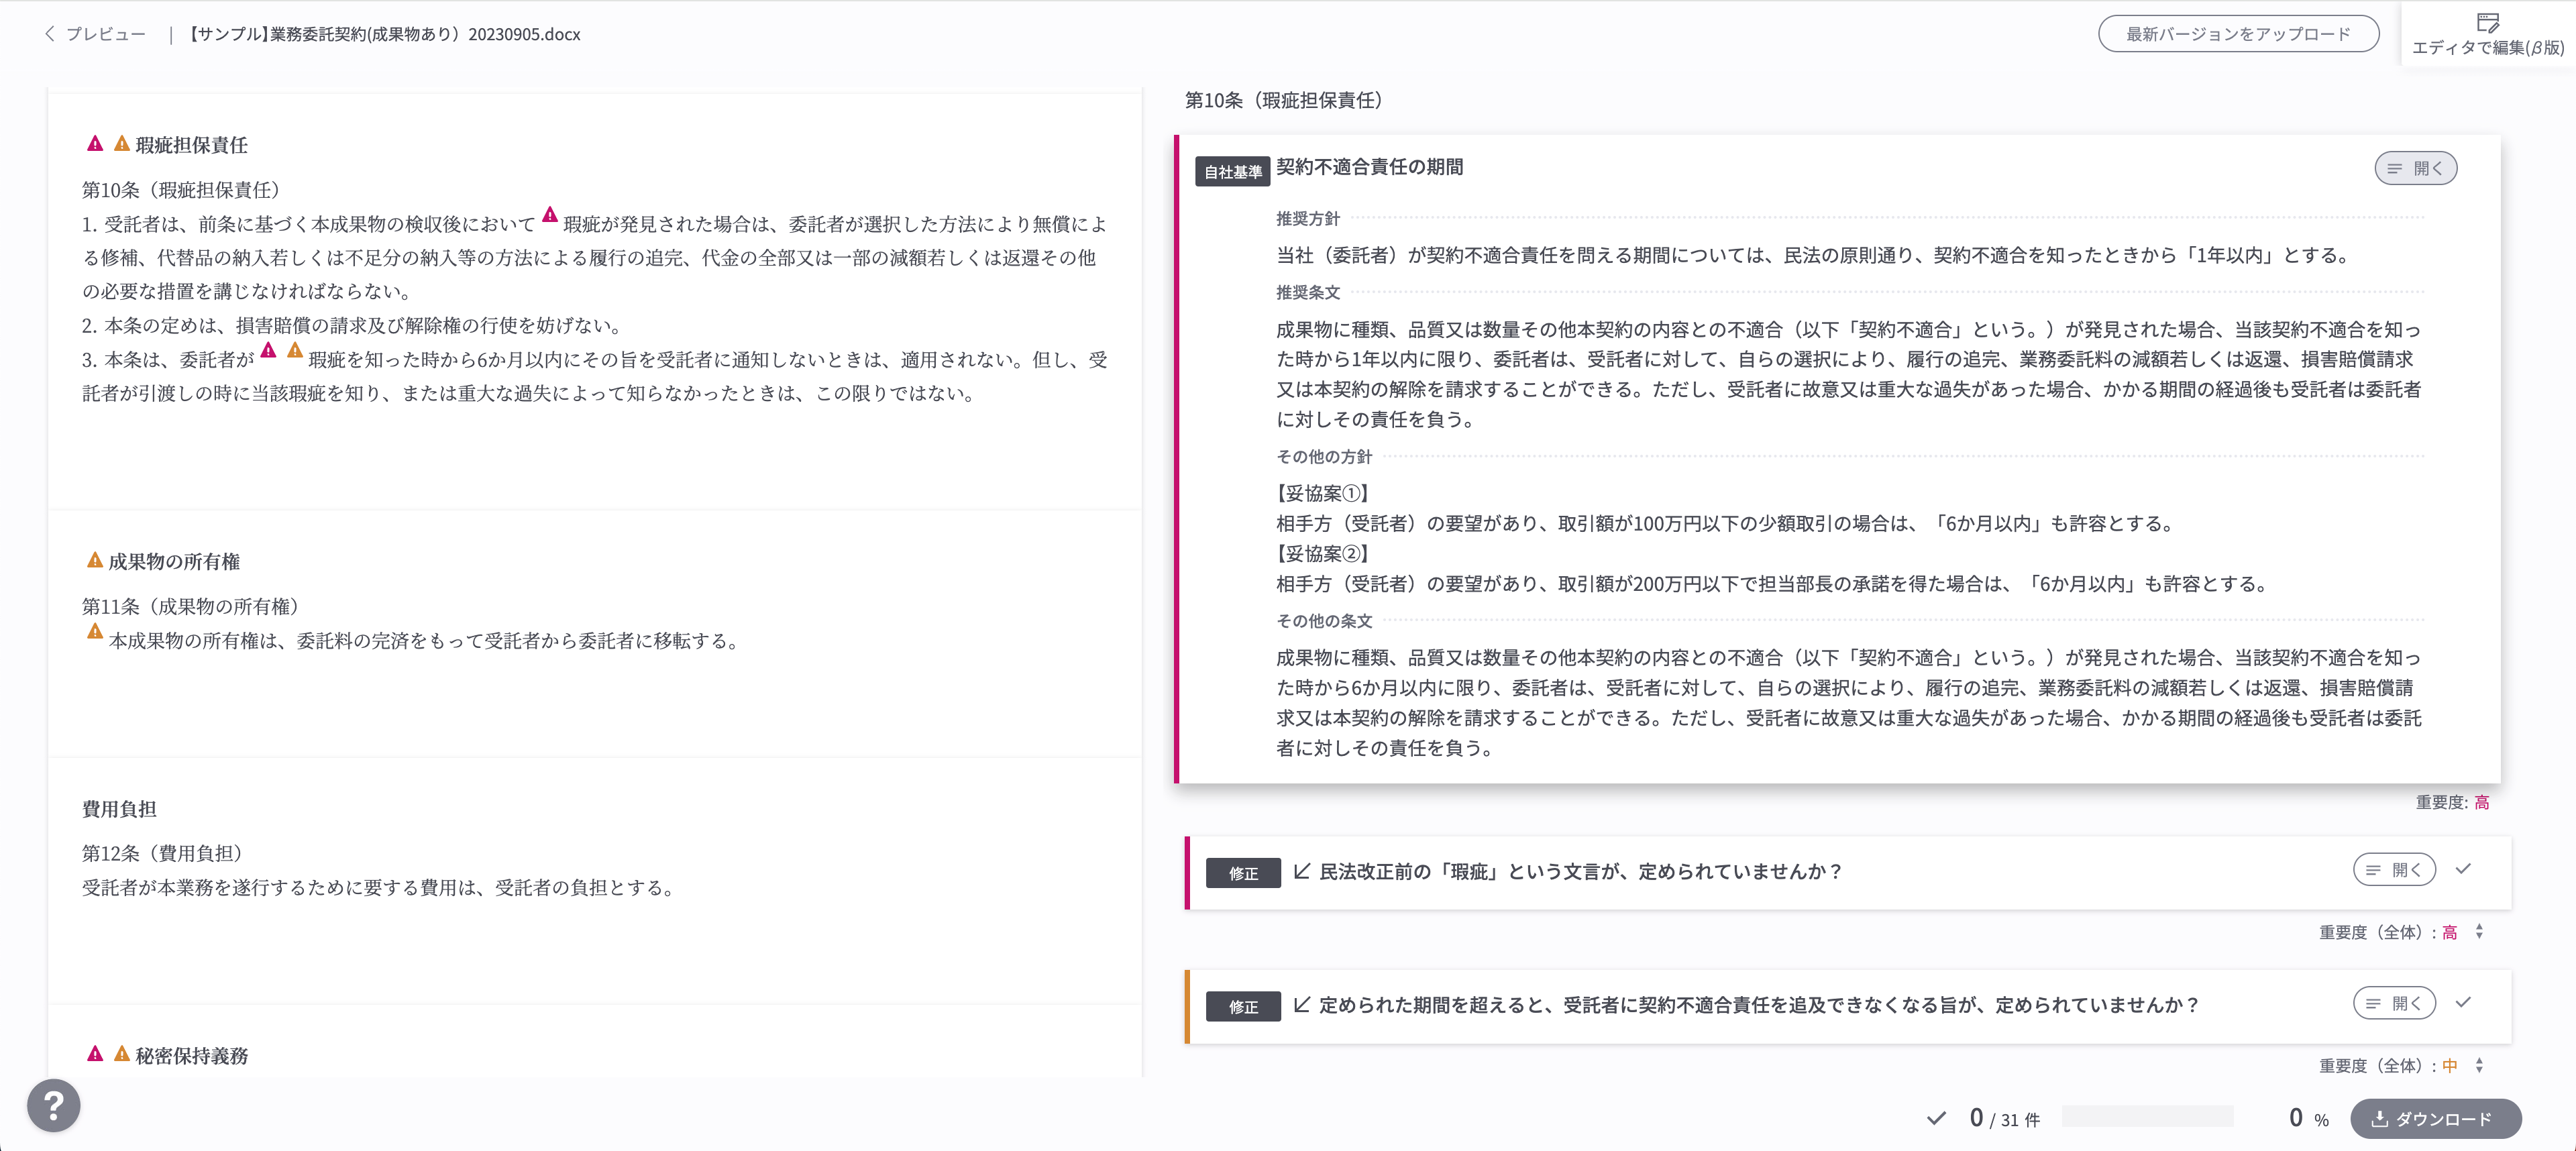This screenshot has height=1151, width=2576.
Task: Click the review progress bar
Action: coord(2147,1117)
